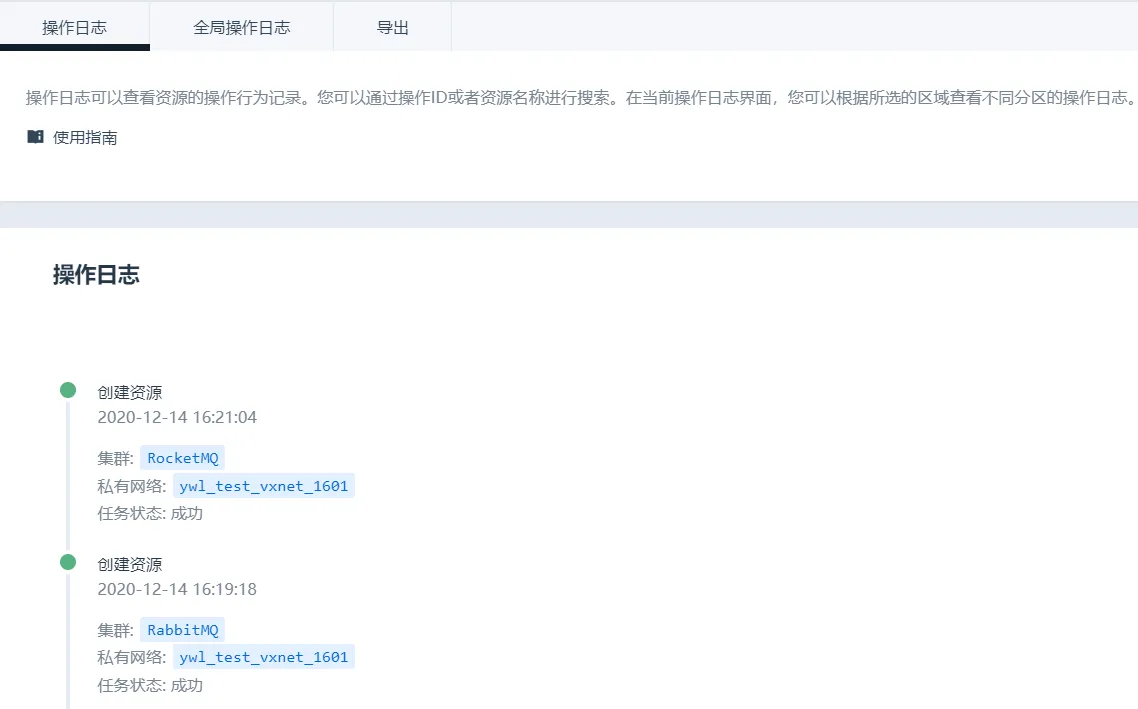
Task: Open the RocketMQ cluster tag
Action: [x=183, y=458]
